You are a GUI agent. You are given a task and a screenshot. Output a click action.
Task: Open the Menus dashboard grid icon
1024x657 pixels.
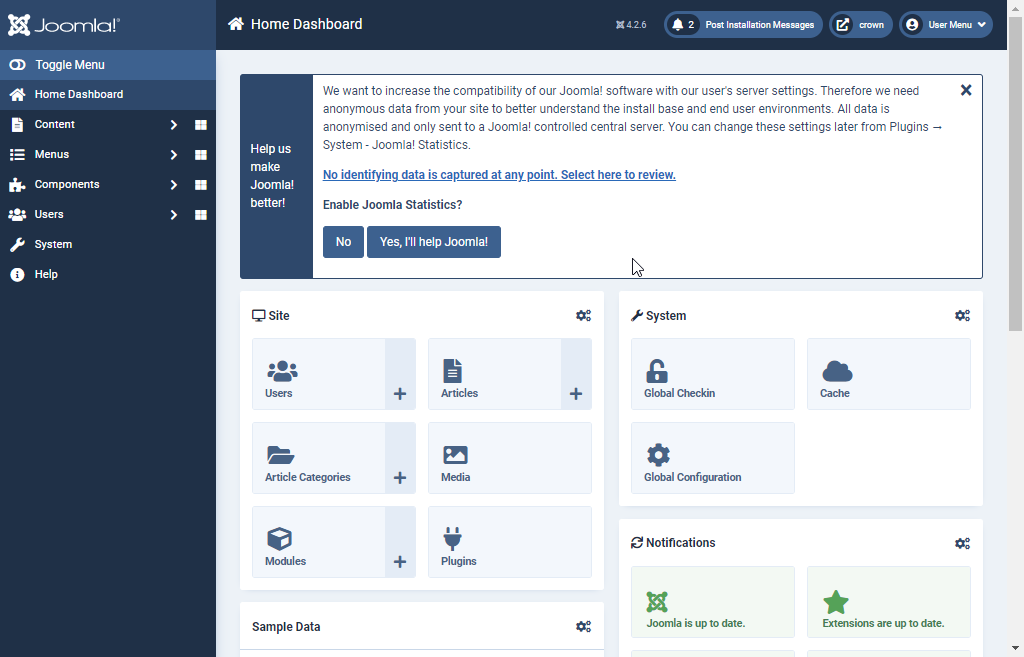coord(201,155)
